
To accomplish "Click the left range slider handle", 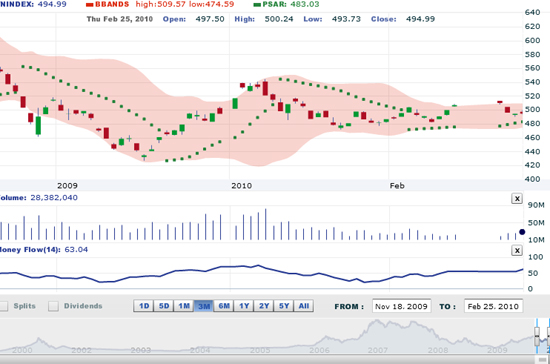I will point(537,336).
